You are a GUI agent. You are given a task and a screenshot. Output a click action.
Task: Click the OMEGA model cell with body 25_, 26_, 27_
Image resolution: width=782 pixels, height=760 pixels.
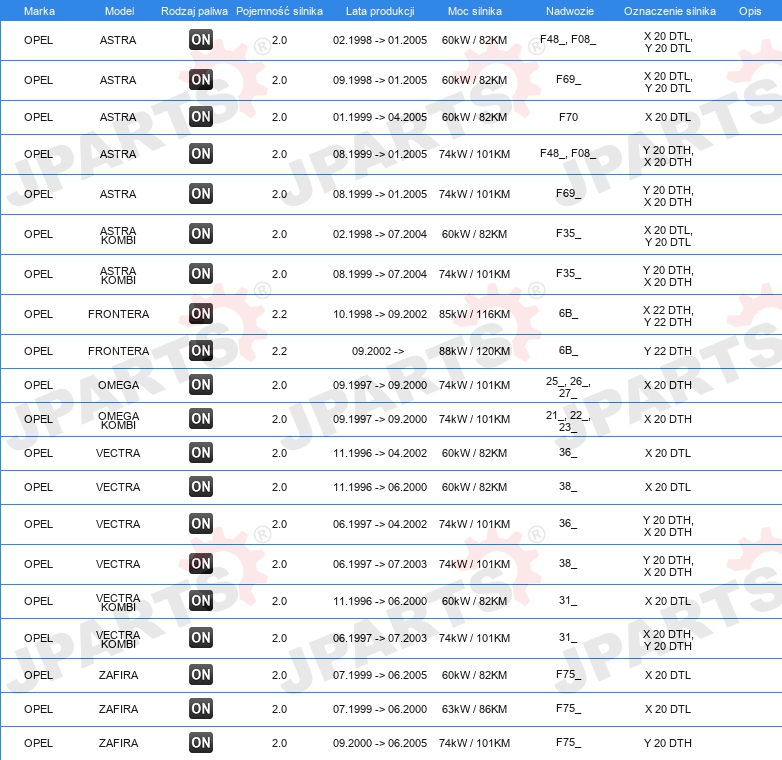click(118, 385)
